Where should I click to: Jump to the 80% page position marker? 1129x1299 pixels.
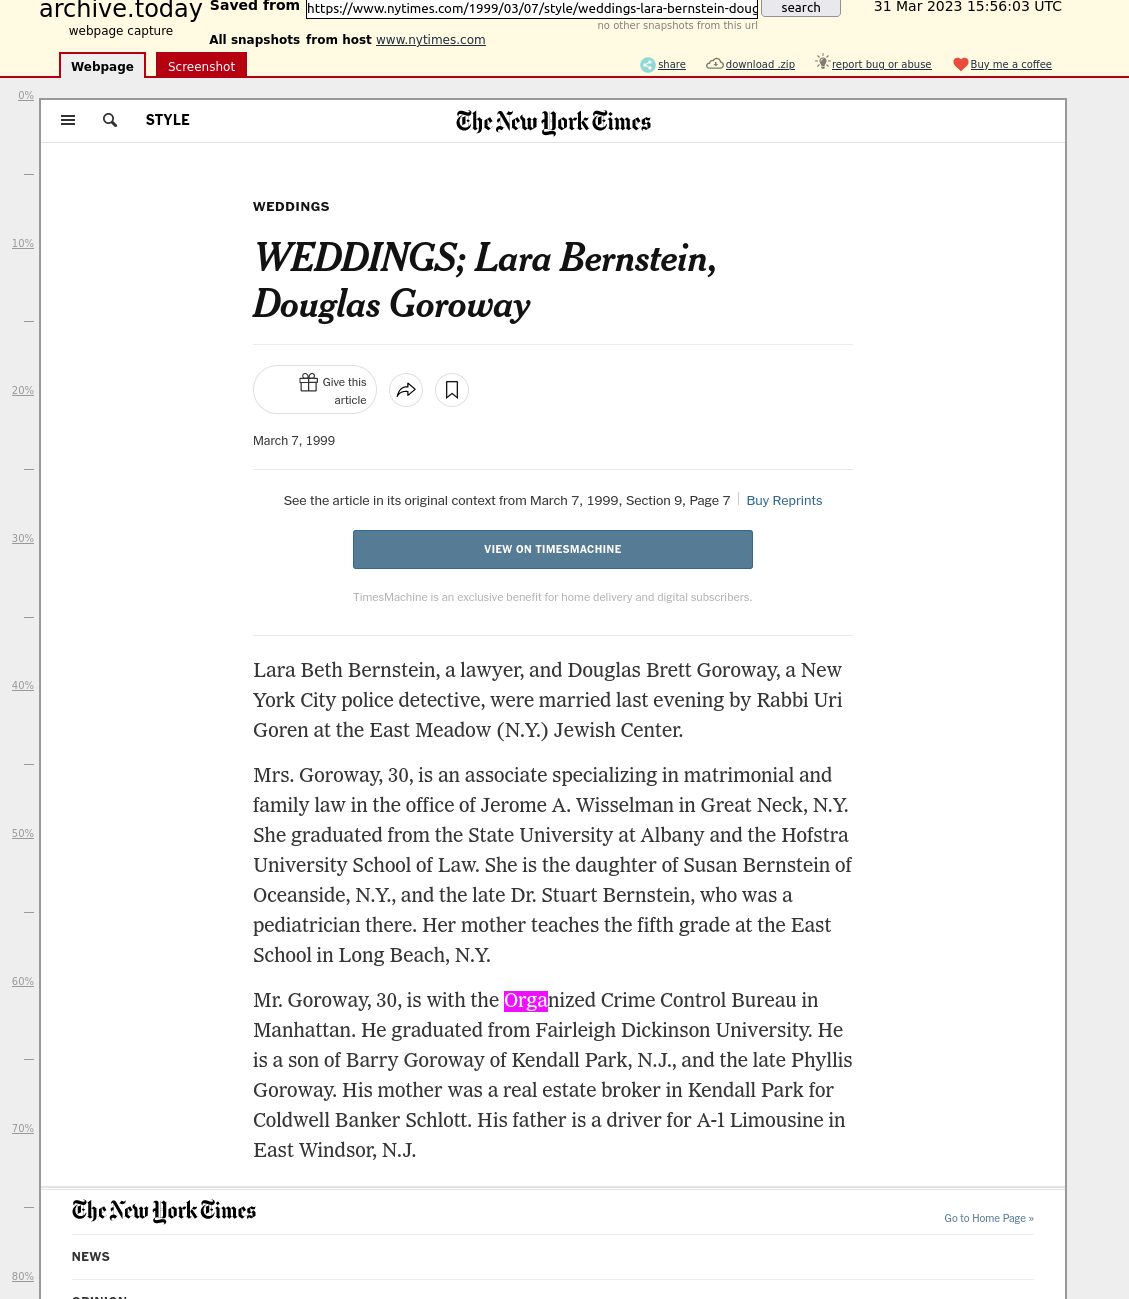(23, 1277)
